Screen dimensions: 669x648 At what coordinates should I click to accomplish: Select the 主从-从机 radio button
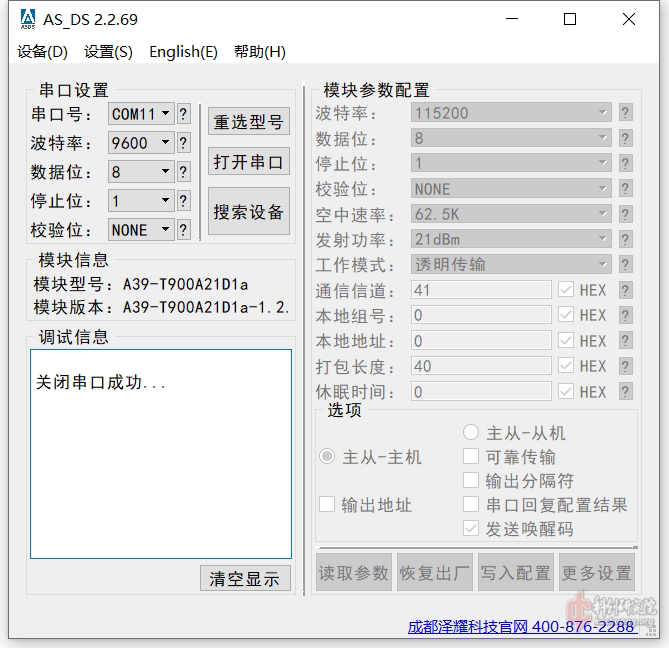pos(471,433)
